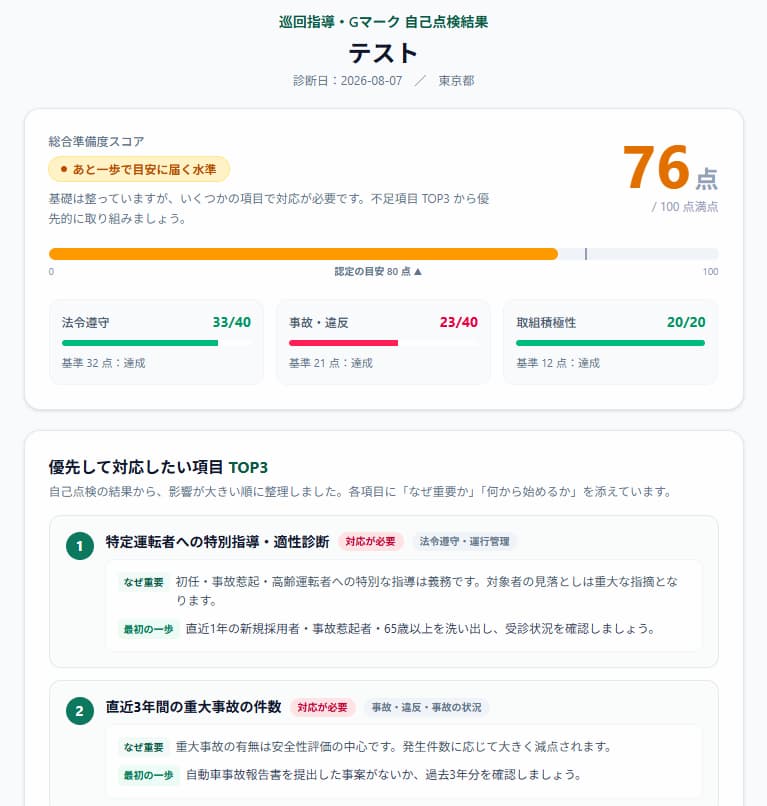Select the 事故・違反 23/40 score card
Image resolution: width=767 pixels, height=806 pixels.
click(383, 342)
